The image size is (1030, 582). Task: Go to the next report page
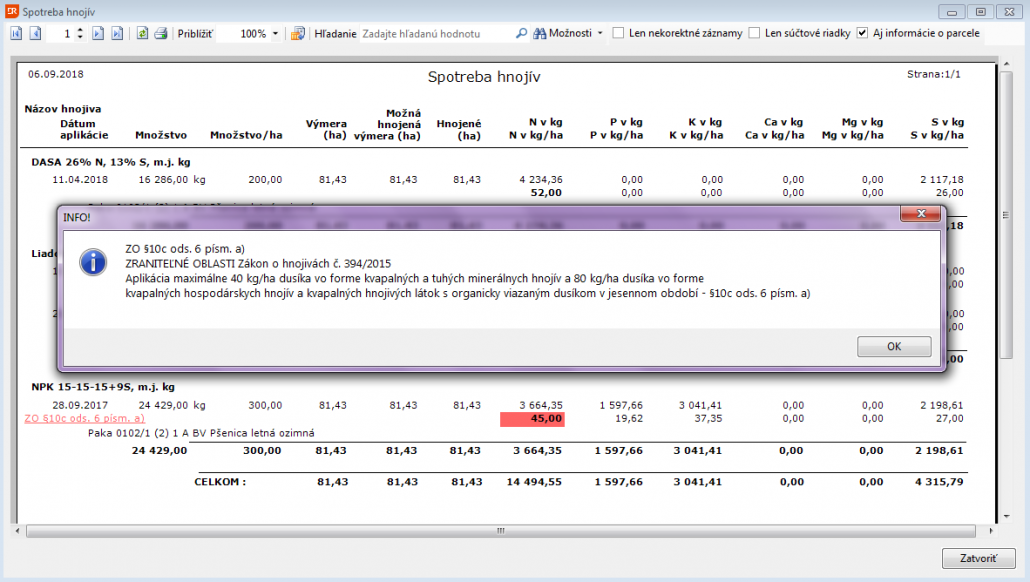click(x=98, y=34)
